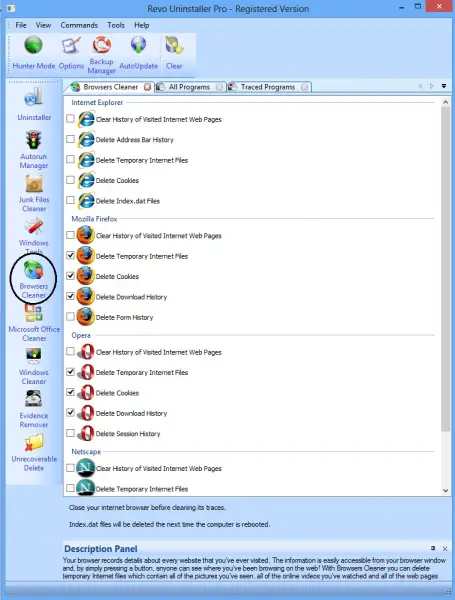455x600 pixels.
Task: Open the tab list dropdown arrow
Action: (444, 86)
